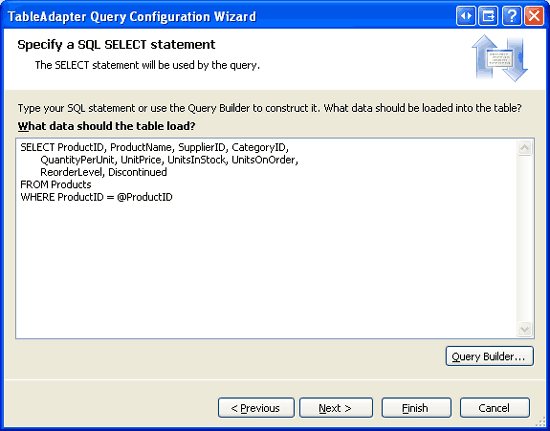Click the SQL box scrollbar down arrow
Image resolution: width=550 pixels, height=431 pixels.
tap(525, 329)
